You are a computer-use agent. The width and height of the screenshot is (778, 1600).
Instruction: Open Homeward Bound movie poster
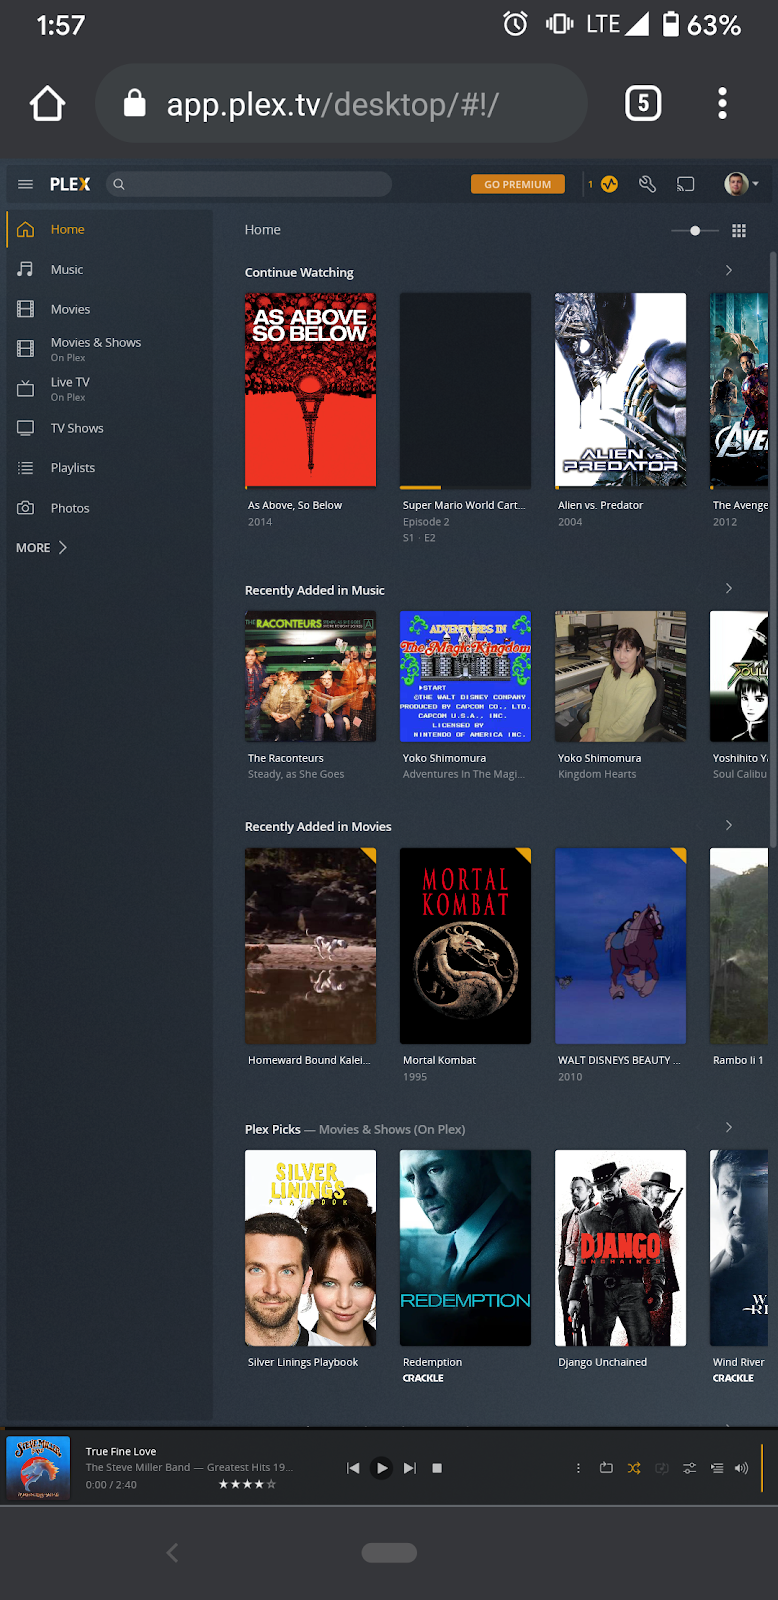[x=311, y=946]
